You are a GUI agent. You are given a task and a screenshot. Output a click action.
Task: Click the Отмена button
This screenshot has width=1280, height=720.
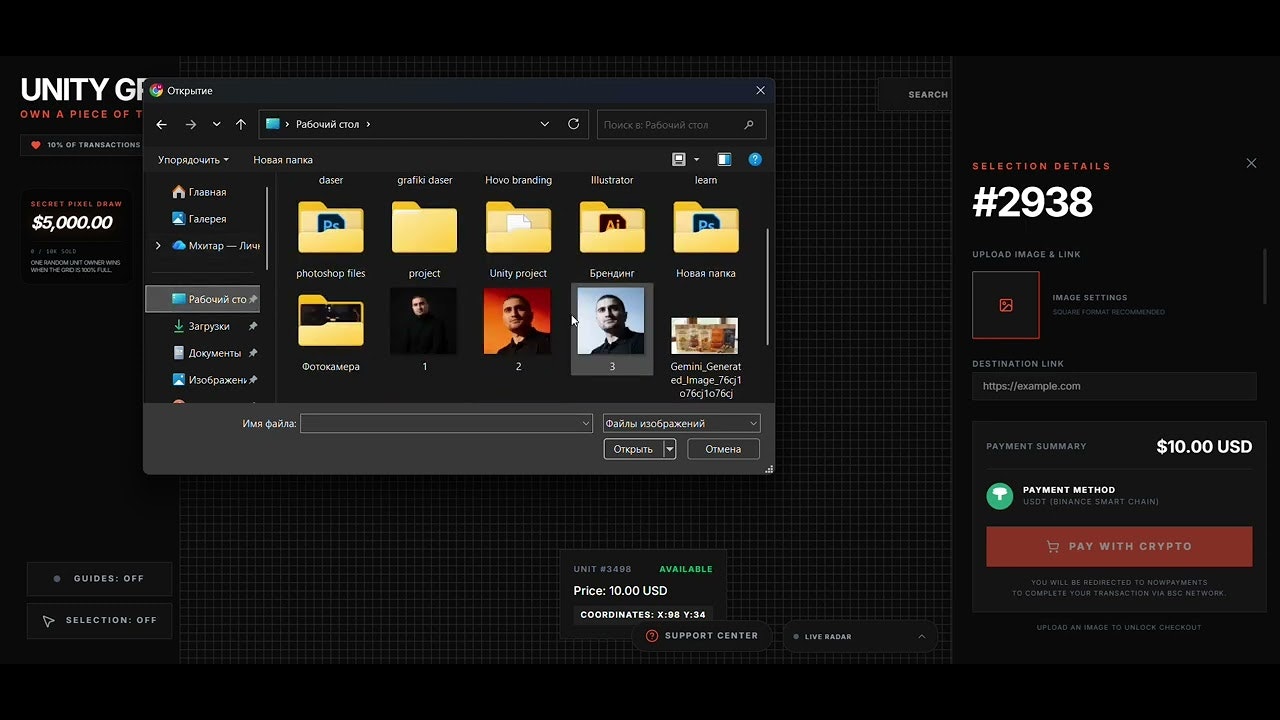(722, 448)
